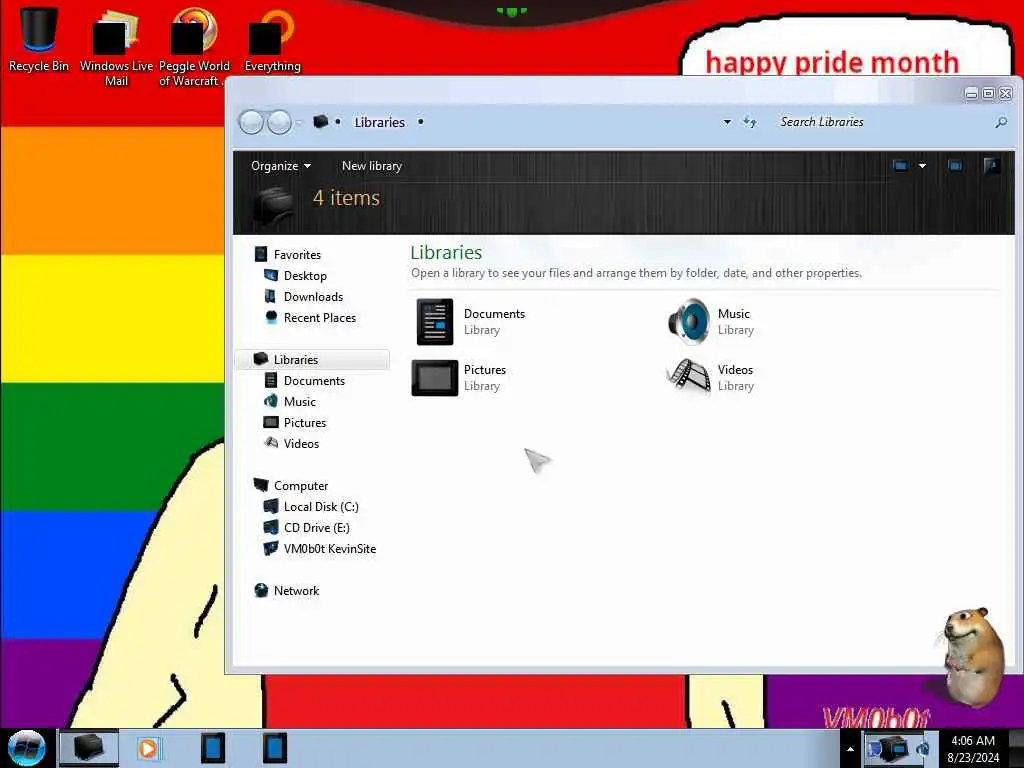The width and height of the screenshot is (1024, 768).
Task: Open the recent pages dropdown arrow
Action: pos(299,122)
